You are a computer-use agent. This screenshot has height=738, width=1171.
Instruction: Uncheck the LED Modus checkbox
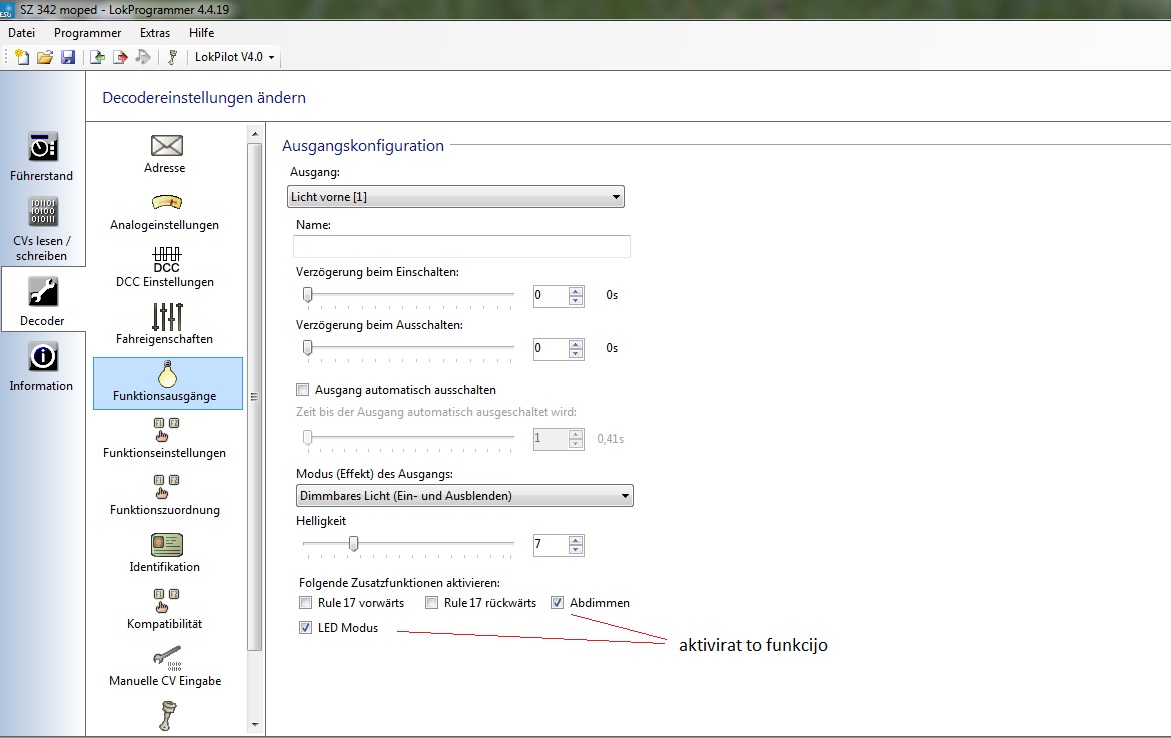pyautogui.click(x=305, y=628)
